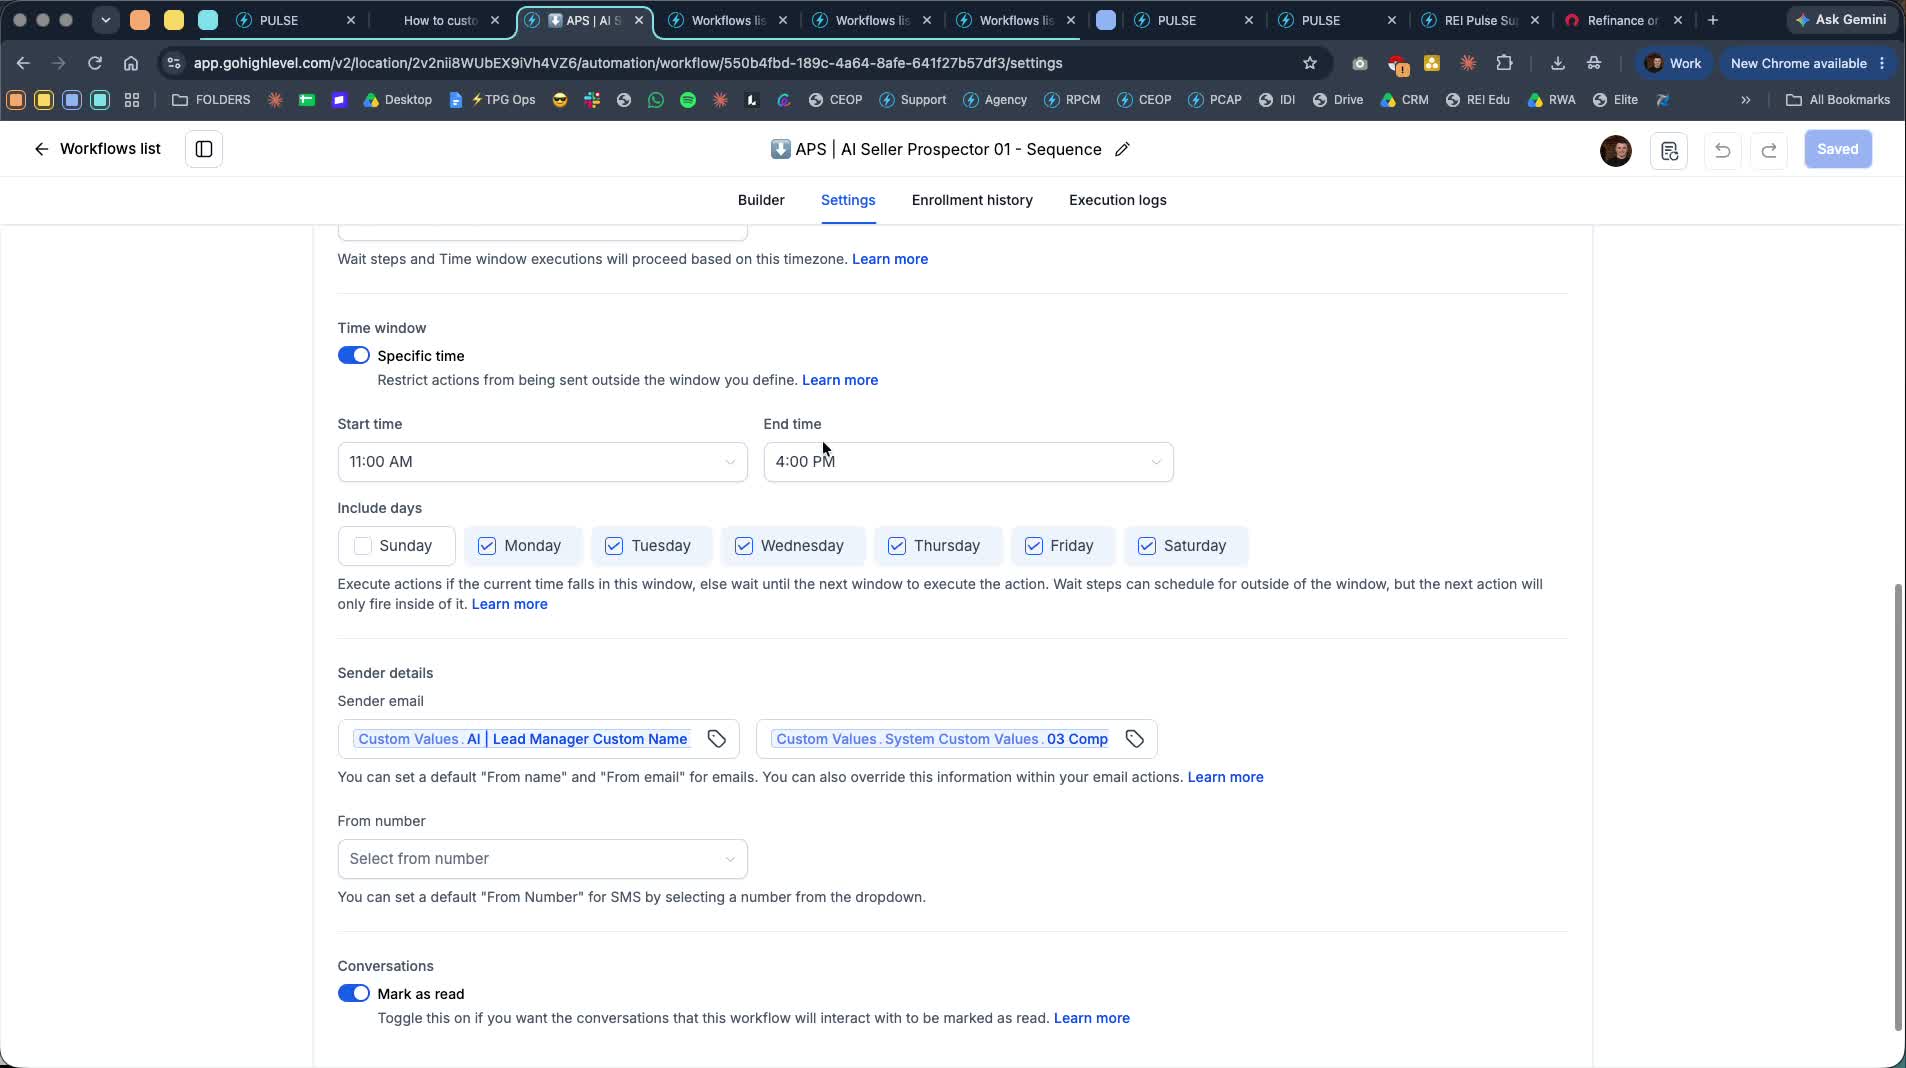
Task: Open the Execution logs tab
Action: coord(1117,200)
